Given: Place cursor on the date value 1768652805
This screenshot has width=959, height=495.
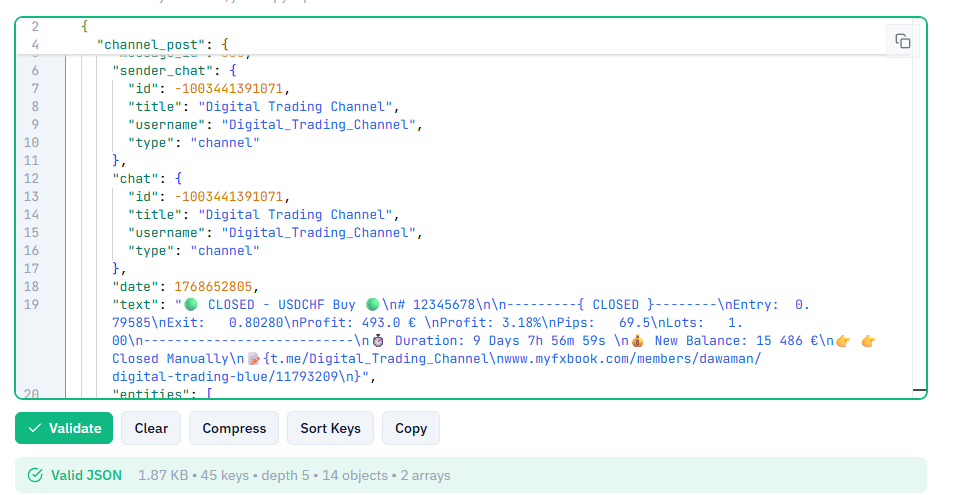Looking at the screenshot, I should point(217,287).
